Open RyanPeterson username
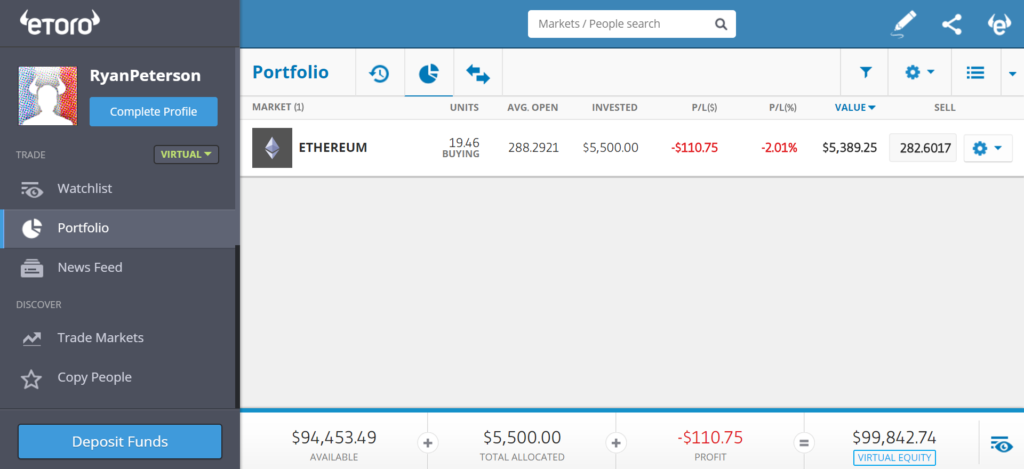 (x=145, y=76)
